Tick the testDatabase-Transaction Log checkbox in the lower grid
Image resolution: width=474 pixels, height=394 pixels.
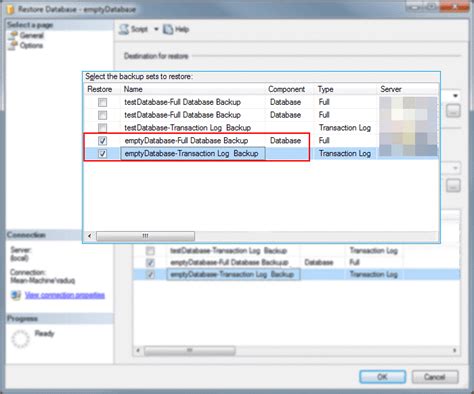(x=150, y=251)
